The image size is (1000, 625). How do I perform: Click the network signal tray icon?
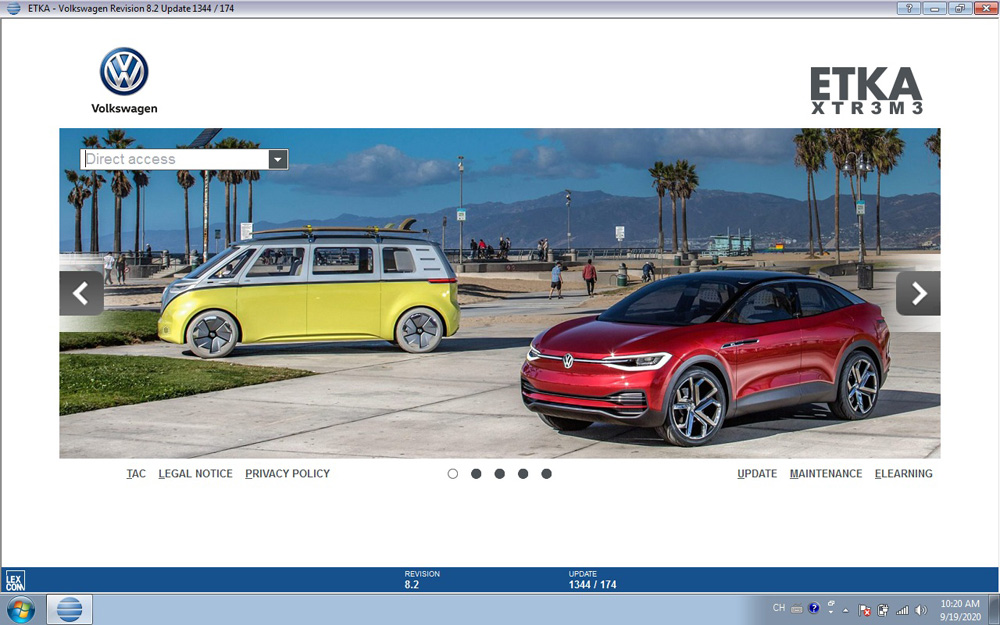pos(902,610)
